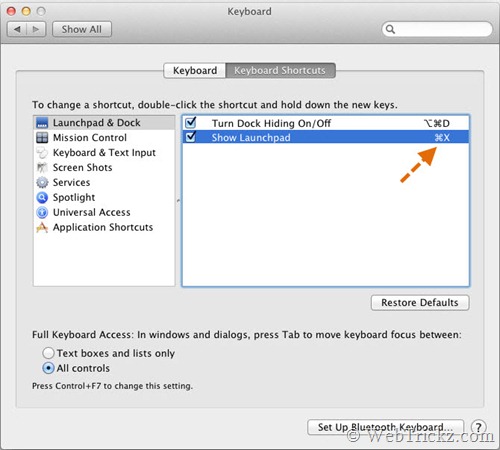Click the Show Launchpad shortcut name
Image resolution: width=500 pixels, height=450 pixels.
click(251, 138)
